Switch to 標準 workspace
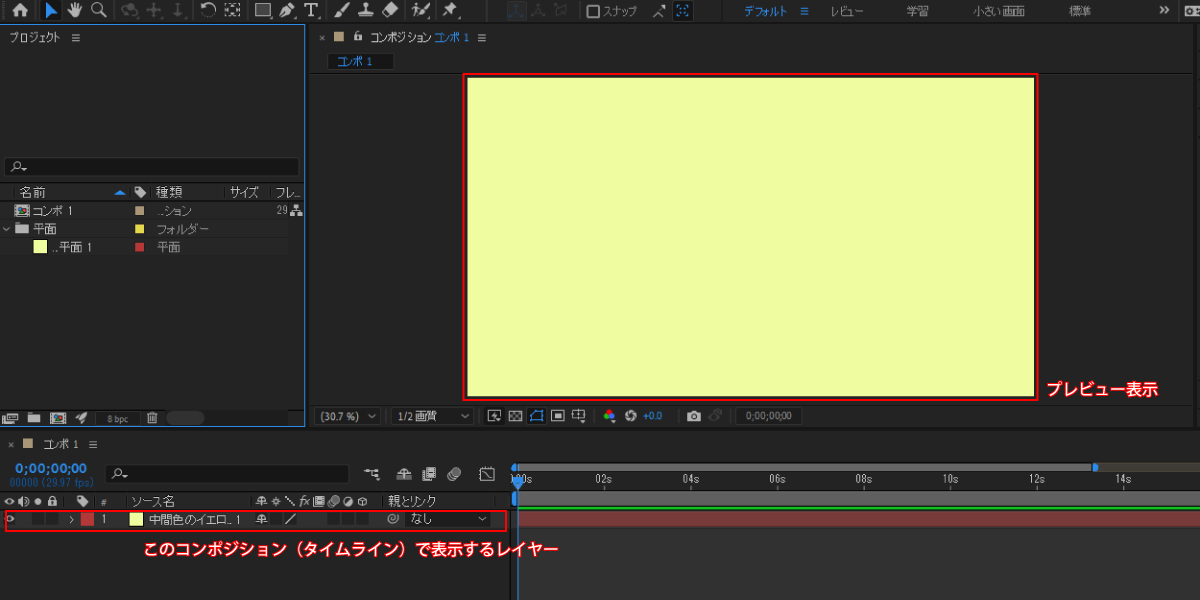The image size is (1200, 600). tap(1080, 11)
